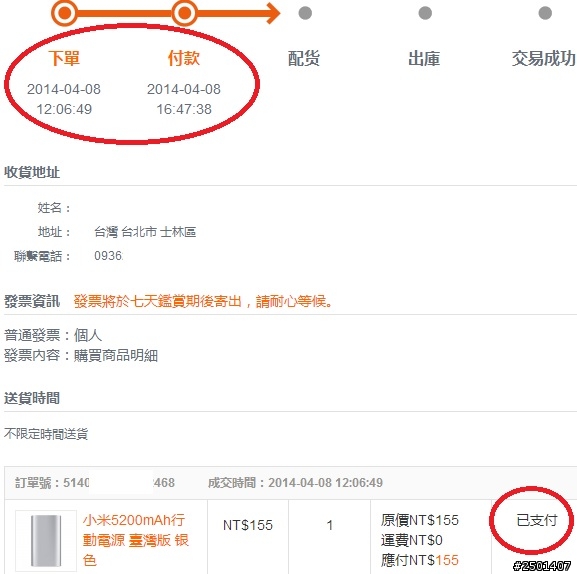Click the orange invoice notice text

coord(203,301)
